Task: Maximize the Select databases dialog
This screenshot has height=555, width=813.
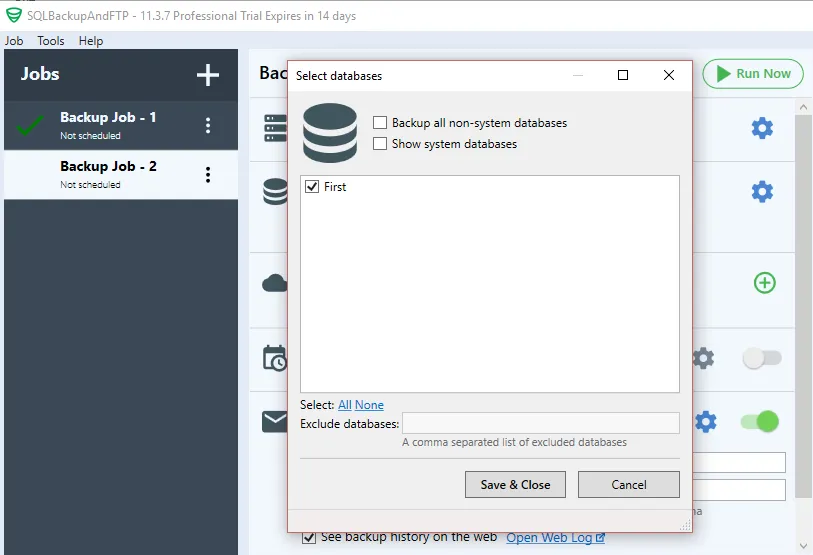Action: [x=623, y=75]
